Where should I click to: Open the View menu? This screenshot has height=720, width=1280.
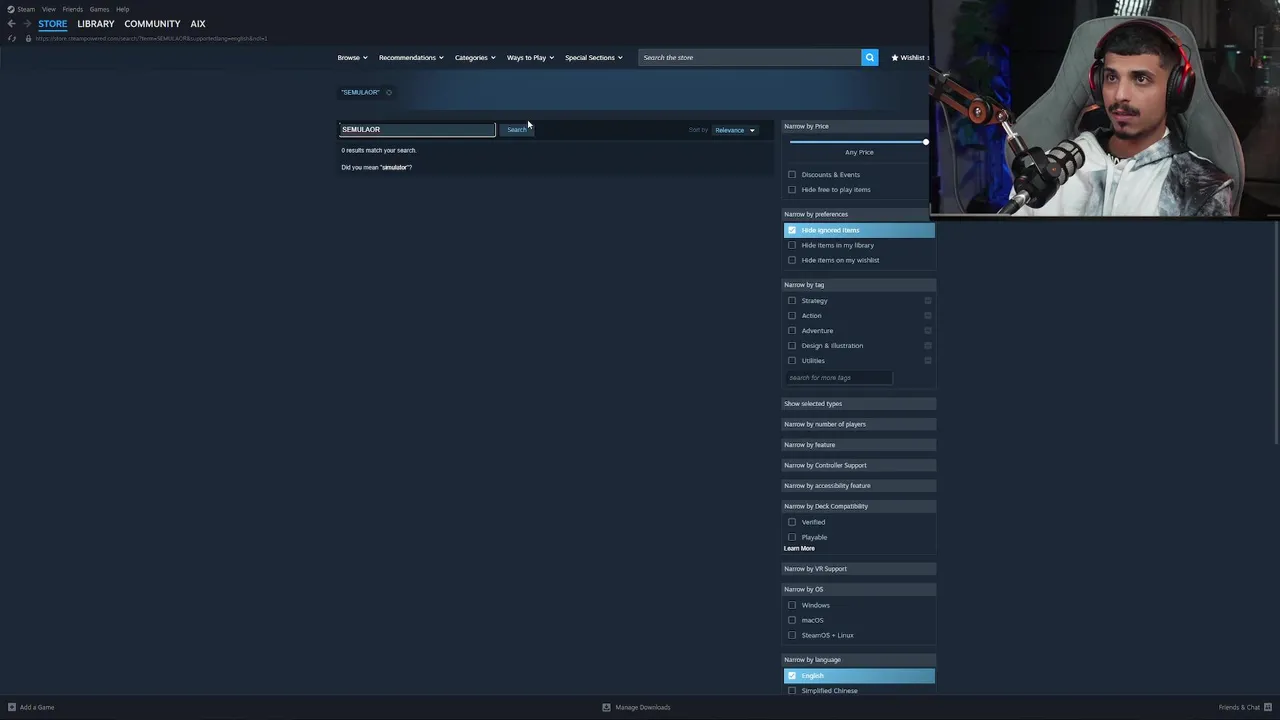pos(48,9)
